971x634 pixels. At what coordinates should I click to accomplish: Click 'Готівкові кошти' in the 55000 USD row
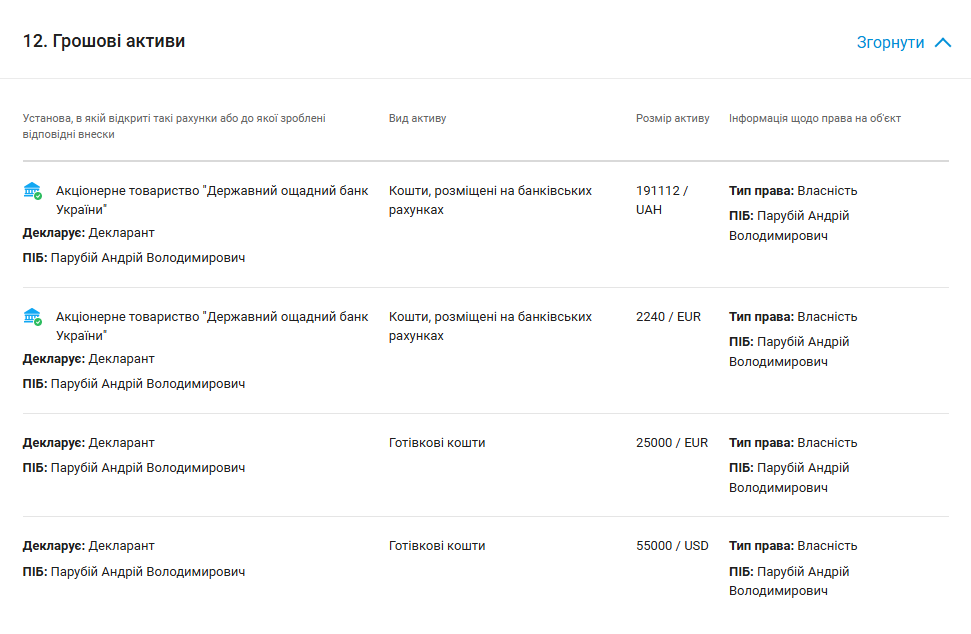(x=437, y=546)
